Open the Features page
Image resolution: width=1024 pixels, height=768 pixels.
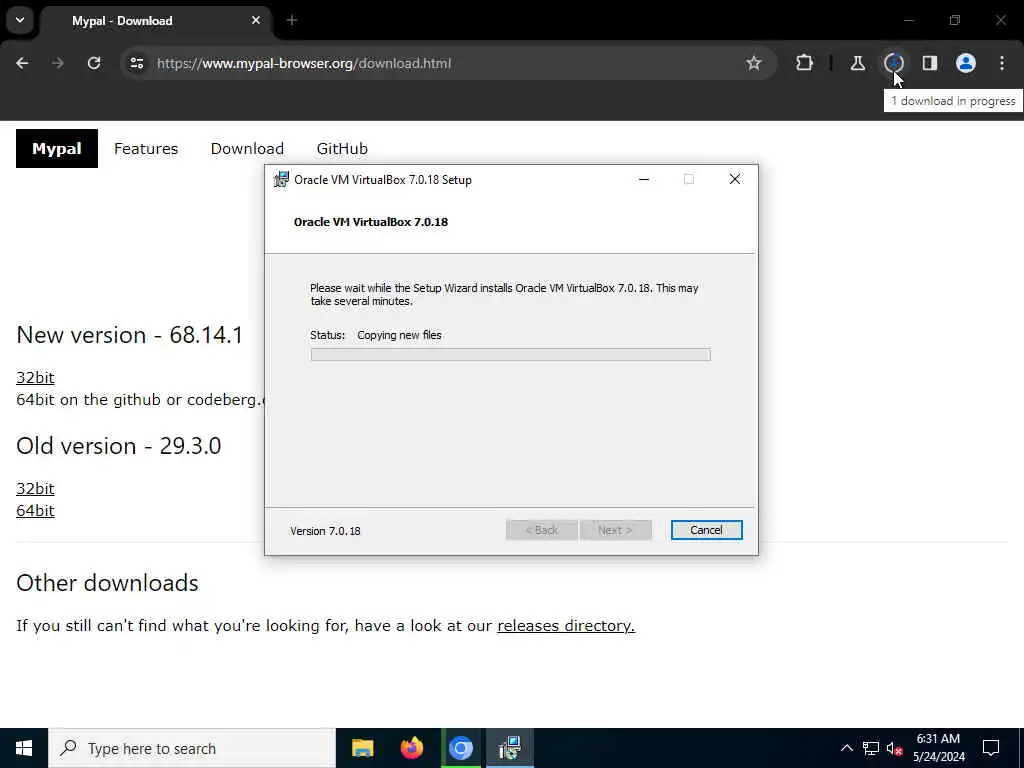(146, 148)
